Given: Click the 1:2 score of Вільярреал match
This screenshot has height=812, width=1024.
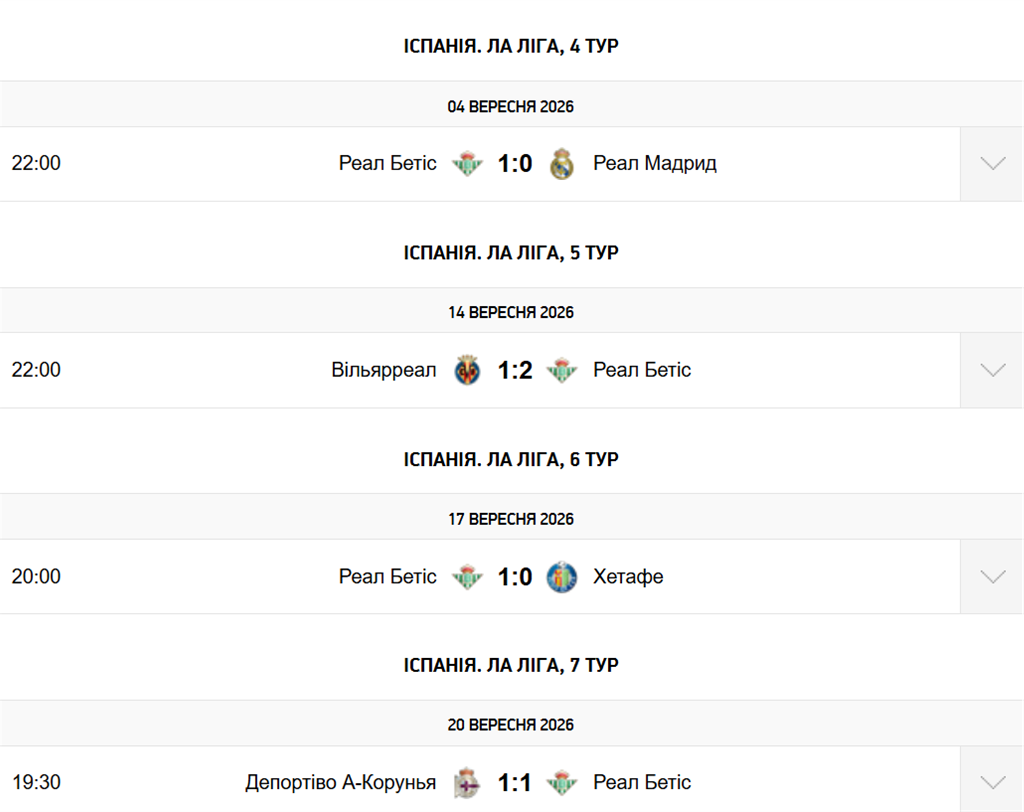Looking at the screenshot, I should (x=515, y=370).
